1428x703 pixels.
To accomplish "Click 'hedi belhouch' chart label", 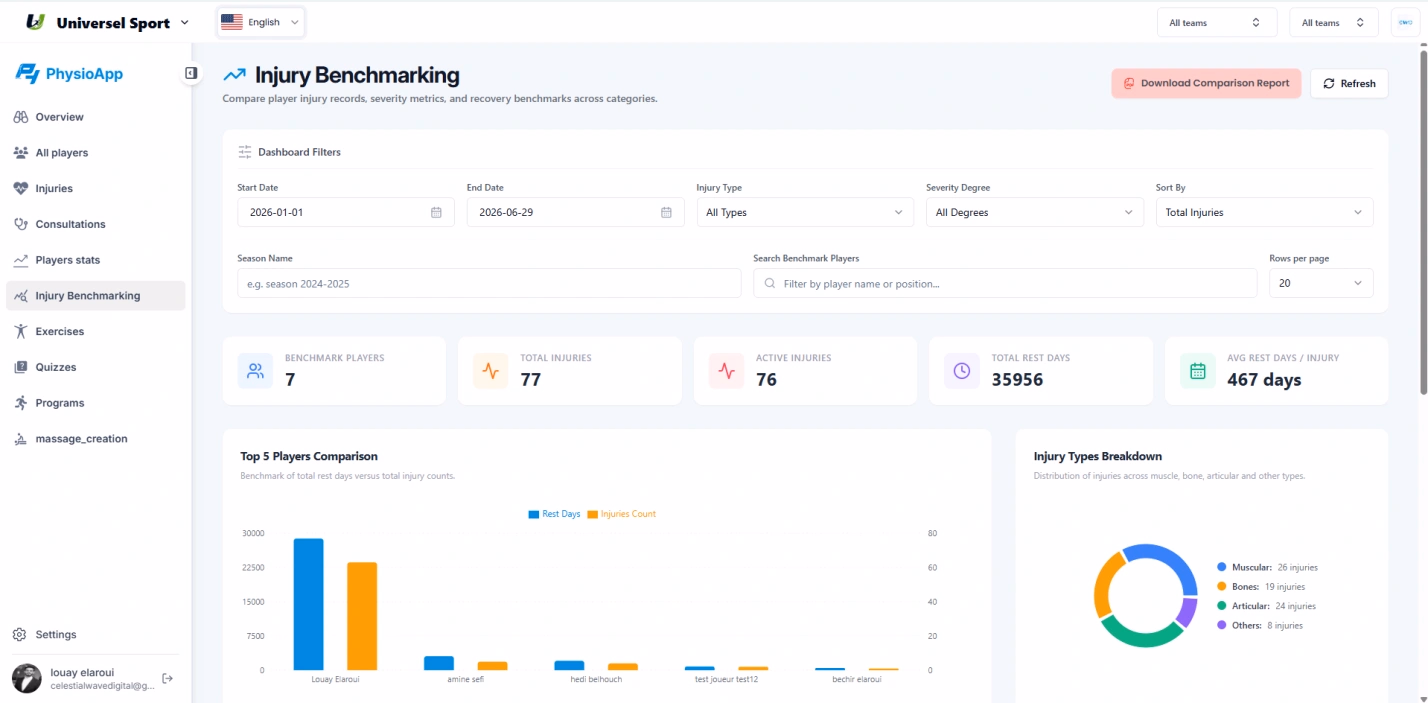I will pos(596,679).
